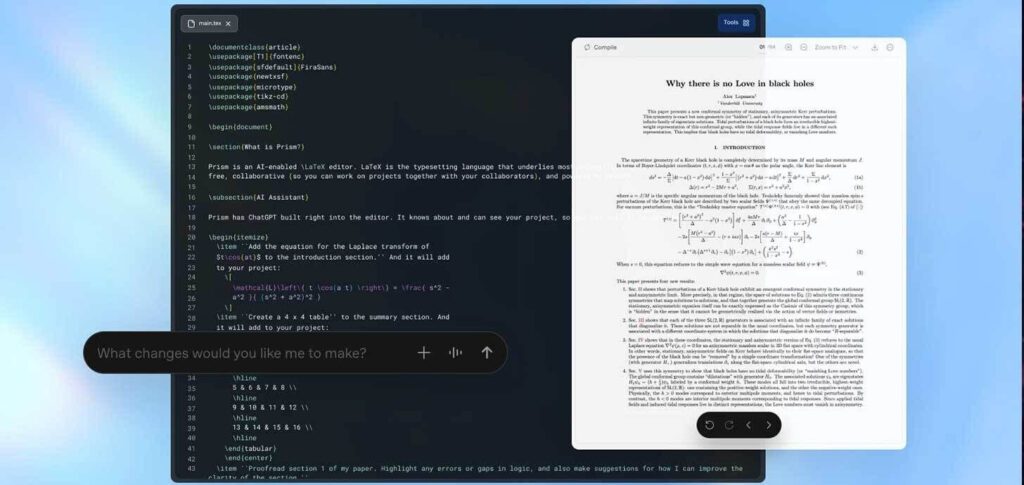1024x485 pixels.
Task: Open the main.tex tab
Action: tap(209, 23)
